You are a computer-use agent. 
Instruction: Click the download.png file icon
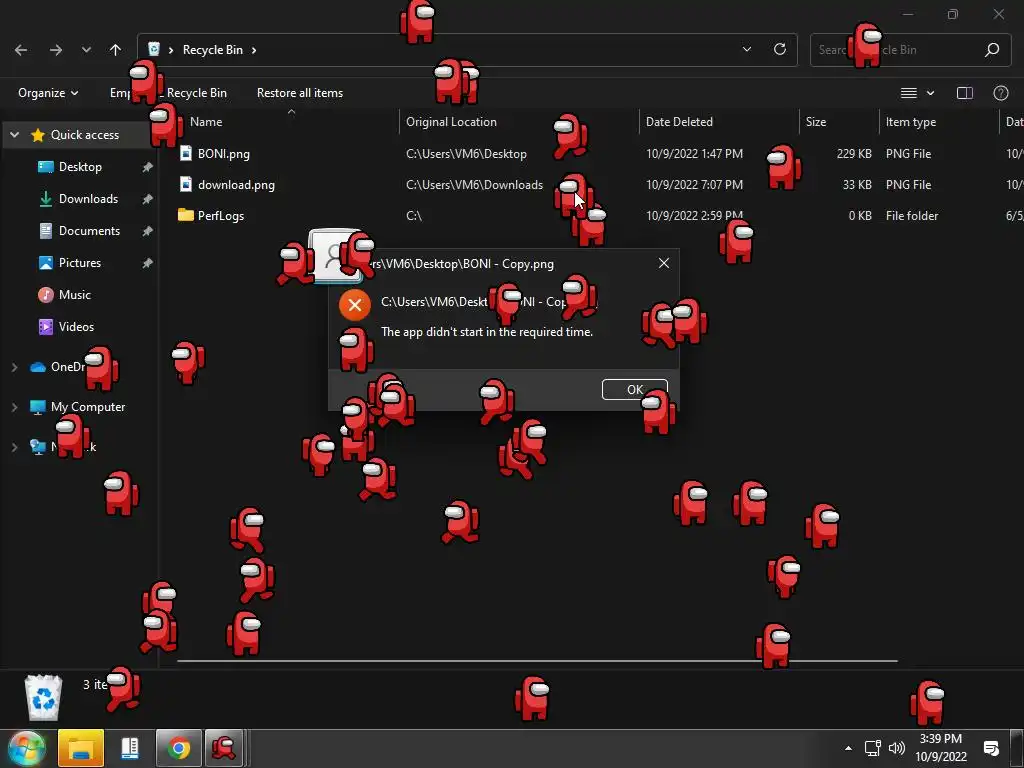(186, 184)
